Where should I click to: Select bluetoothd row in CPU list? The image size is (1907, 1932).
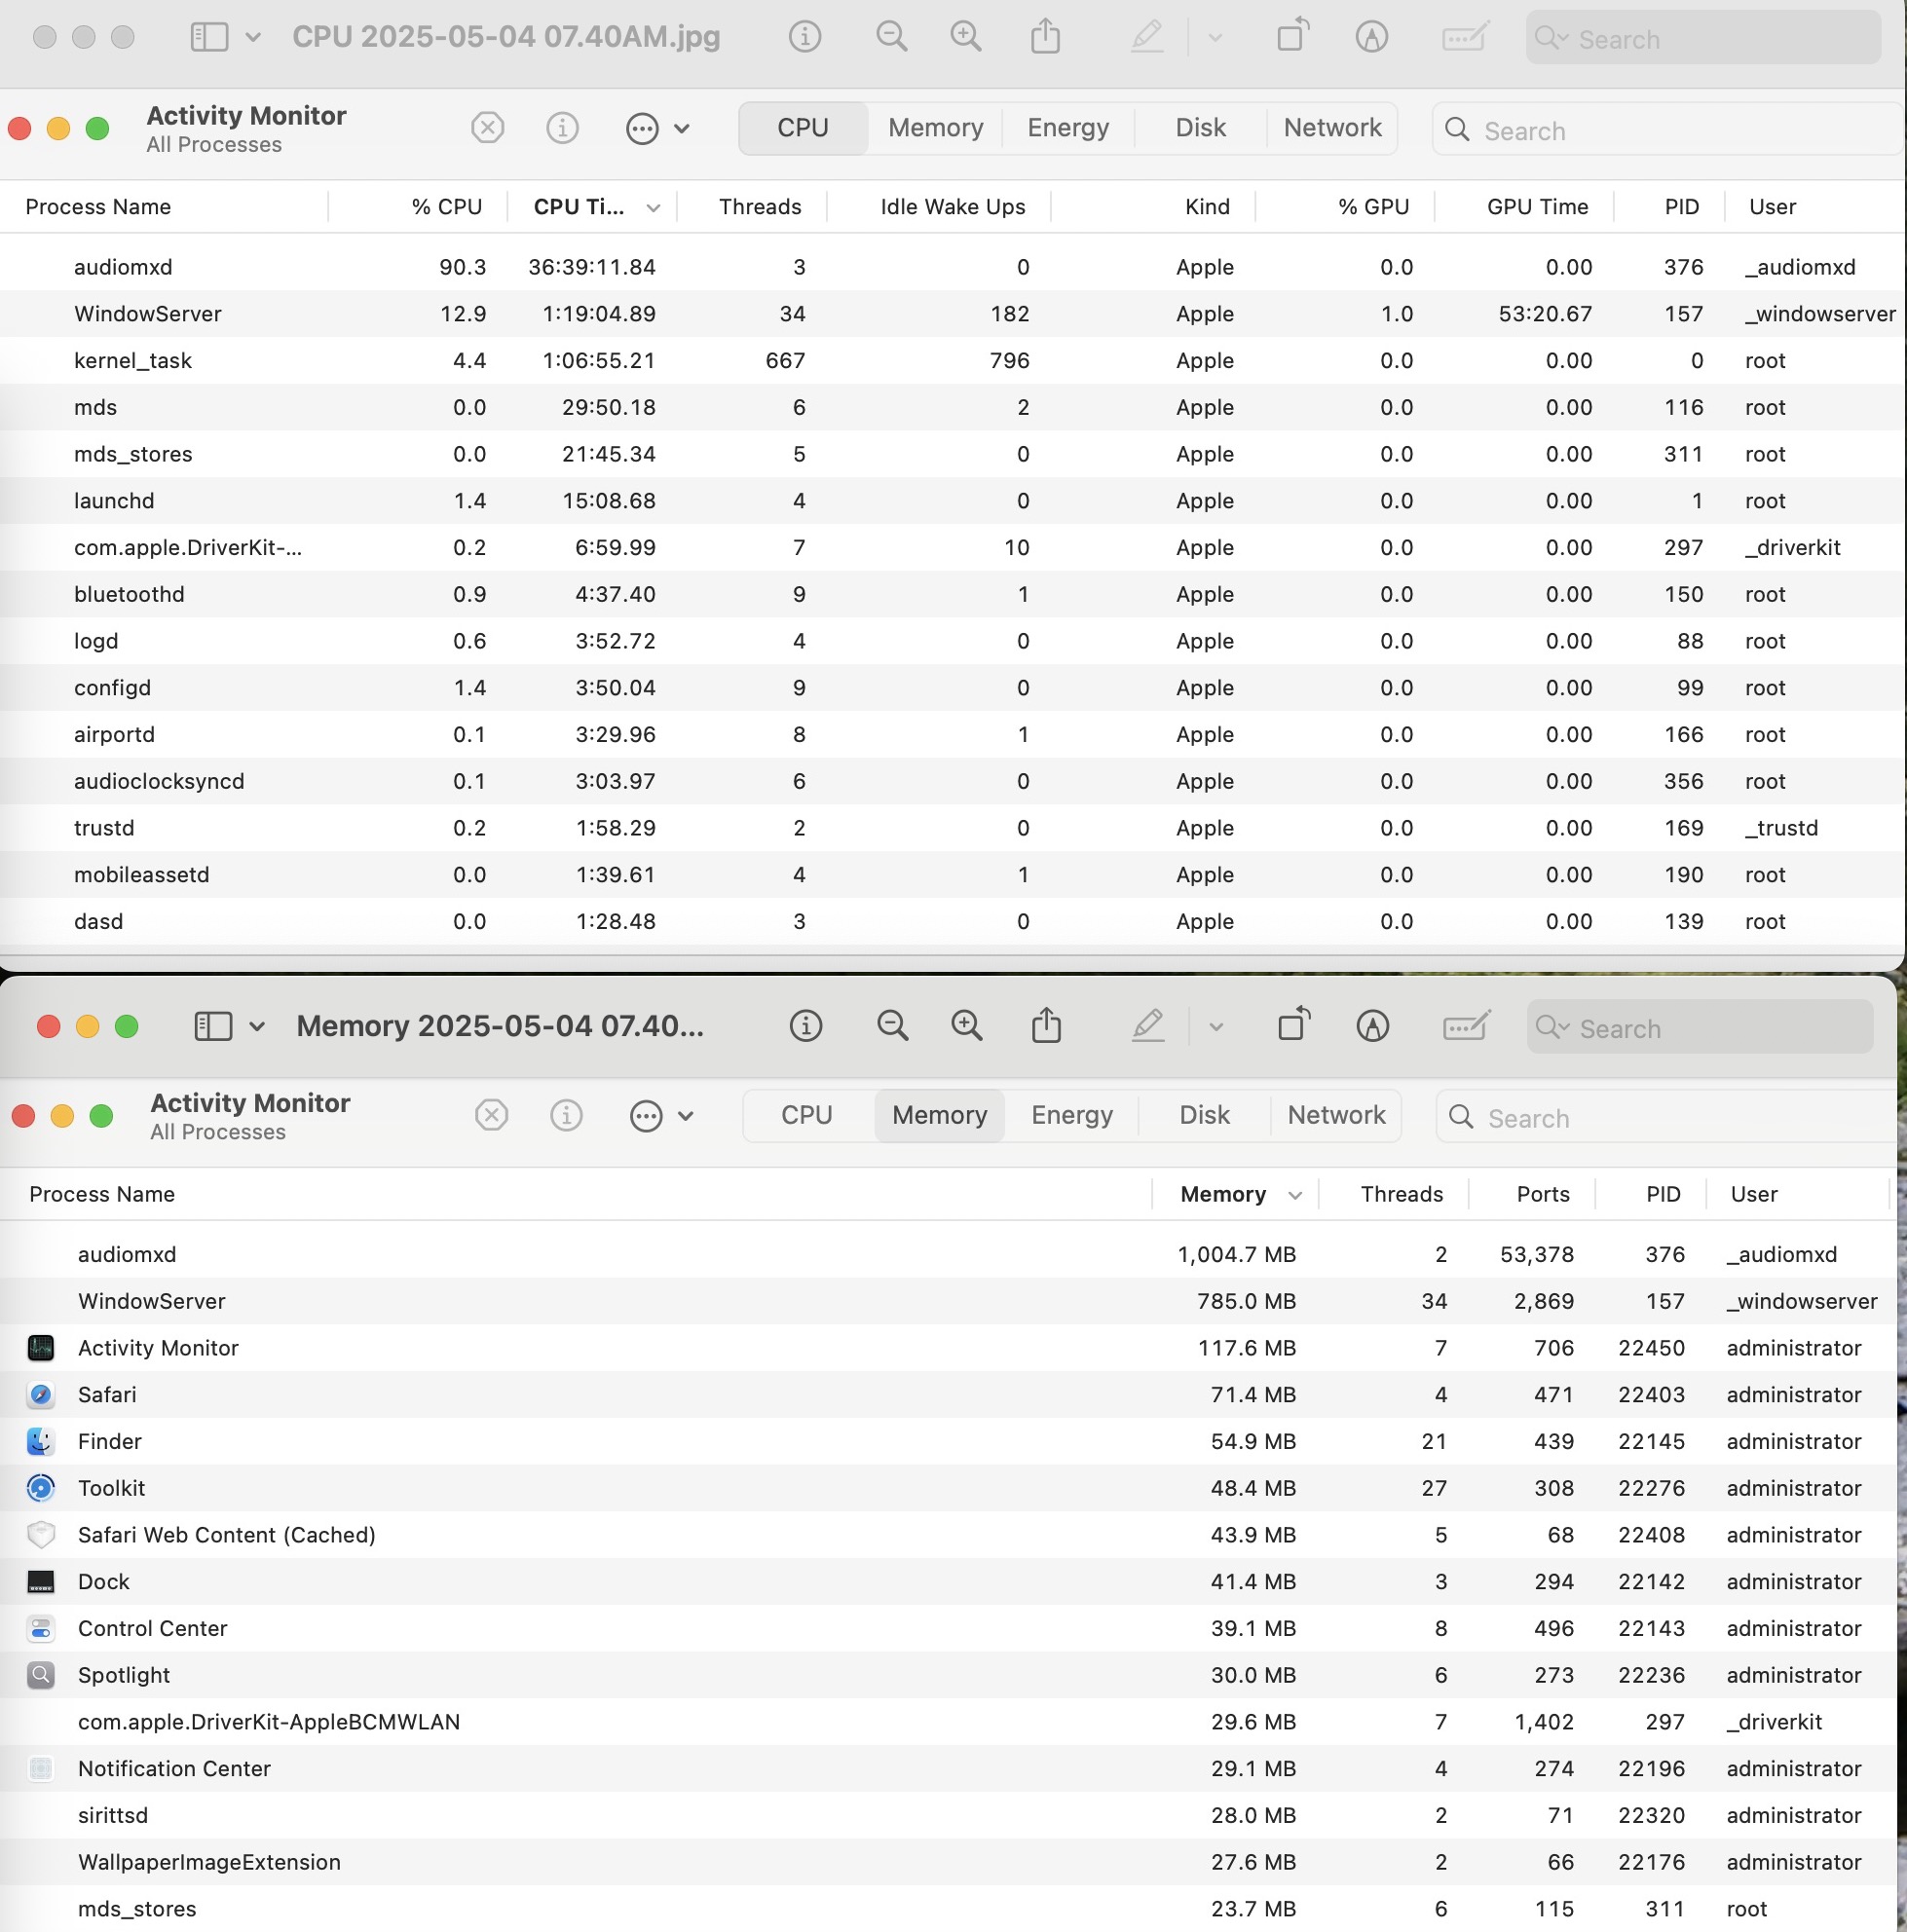tap(952, 594)
